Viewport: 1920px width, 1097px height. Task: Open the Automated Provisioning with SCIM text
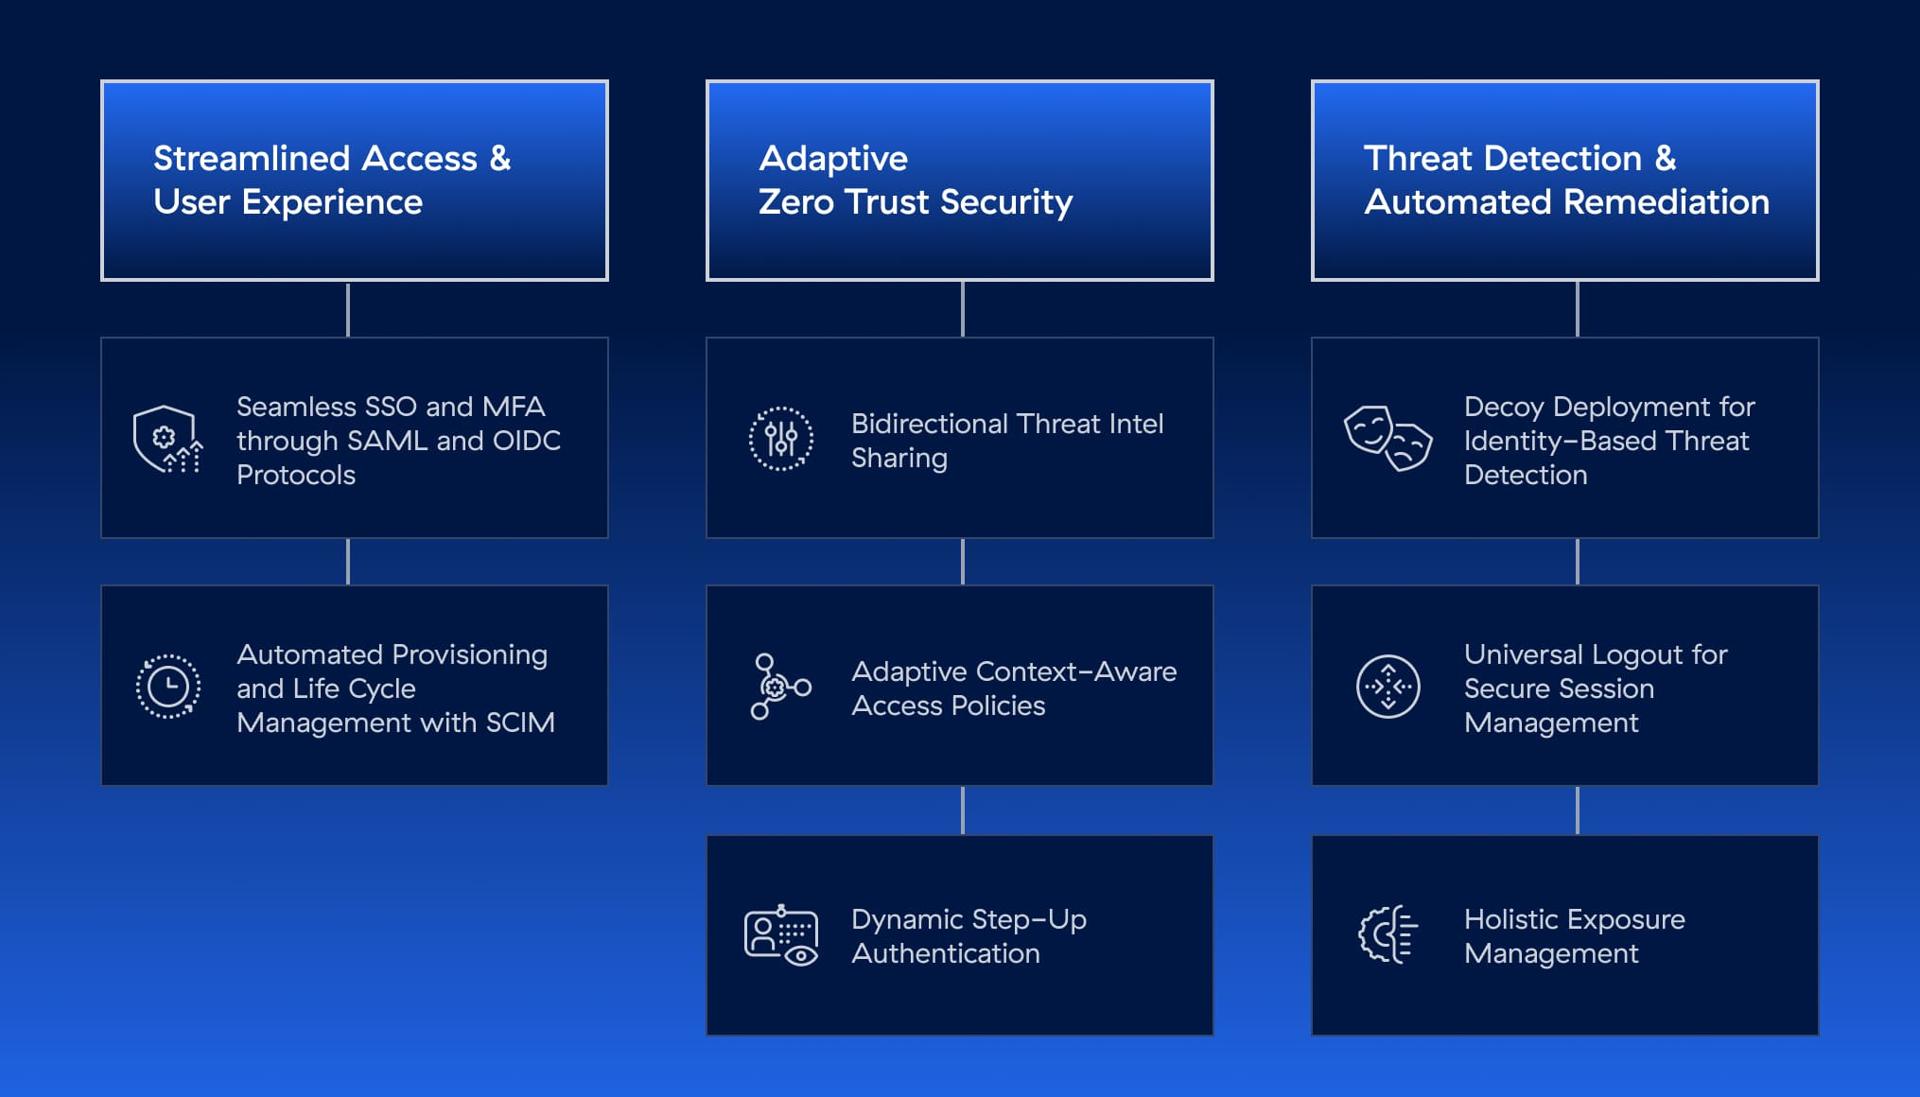[395, 688]
